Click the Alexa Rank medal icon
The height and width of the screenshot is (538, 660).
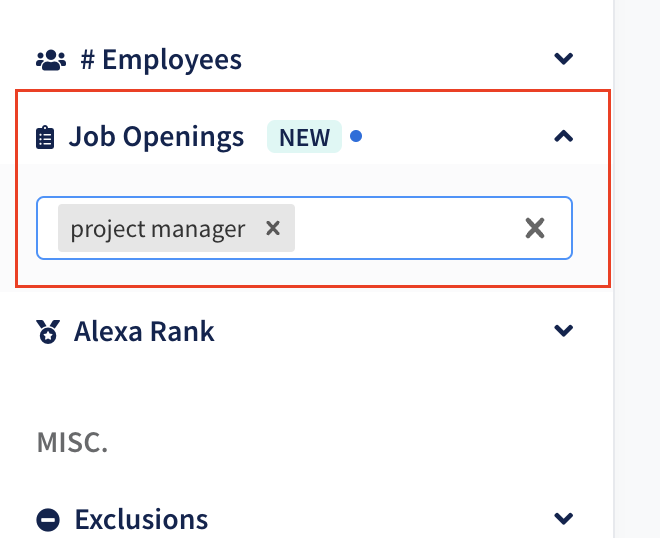[48, 332]
